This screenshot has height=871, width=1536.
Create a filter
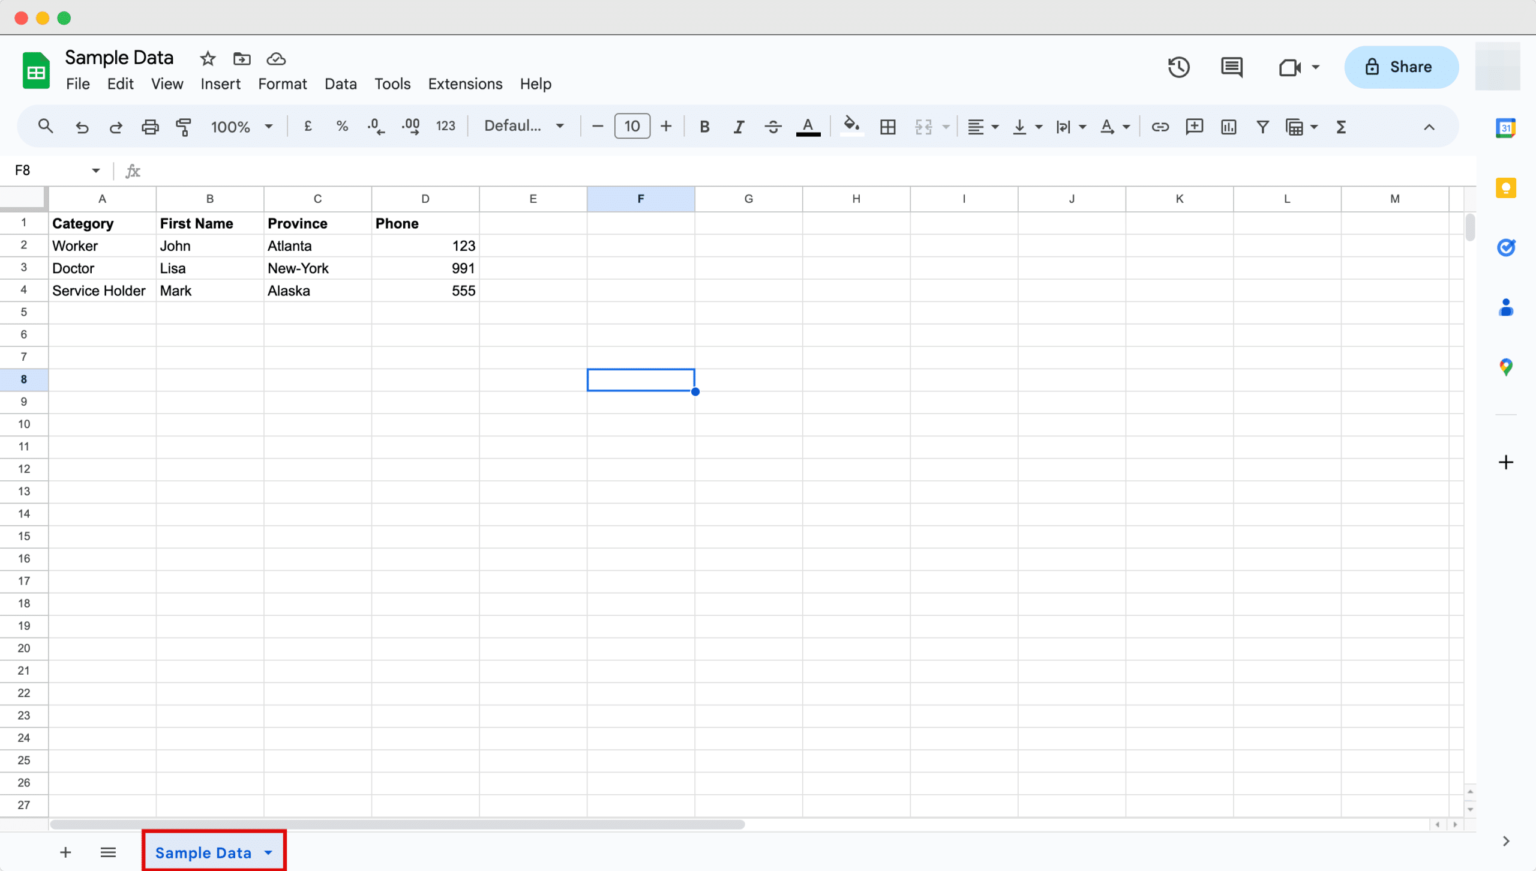(1262, 126)
